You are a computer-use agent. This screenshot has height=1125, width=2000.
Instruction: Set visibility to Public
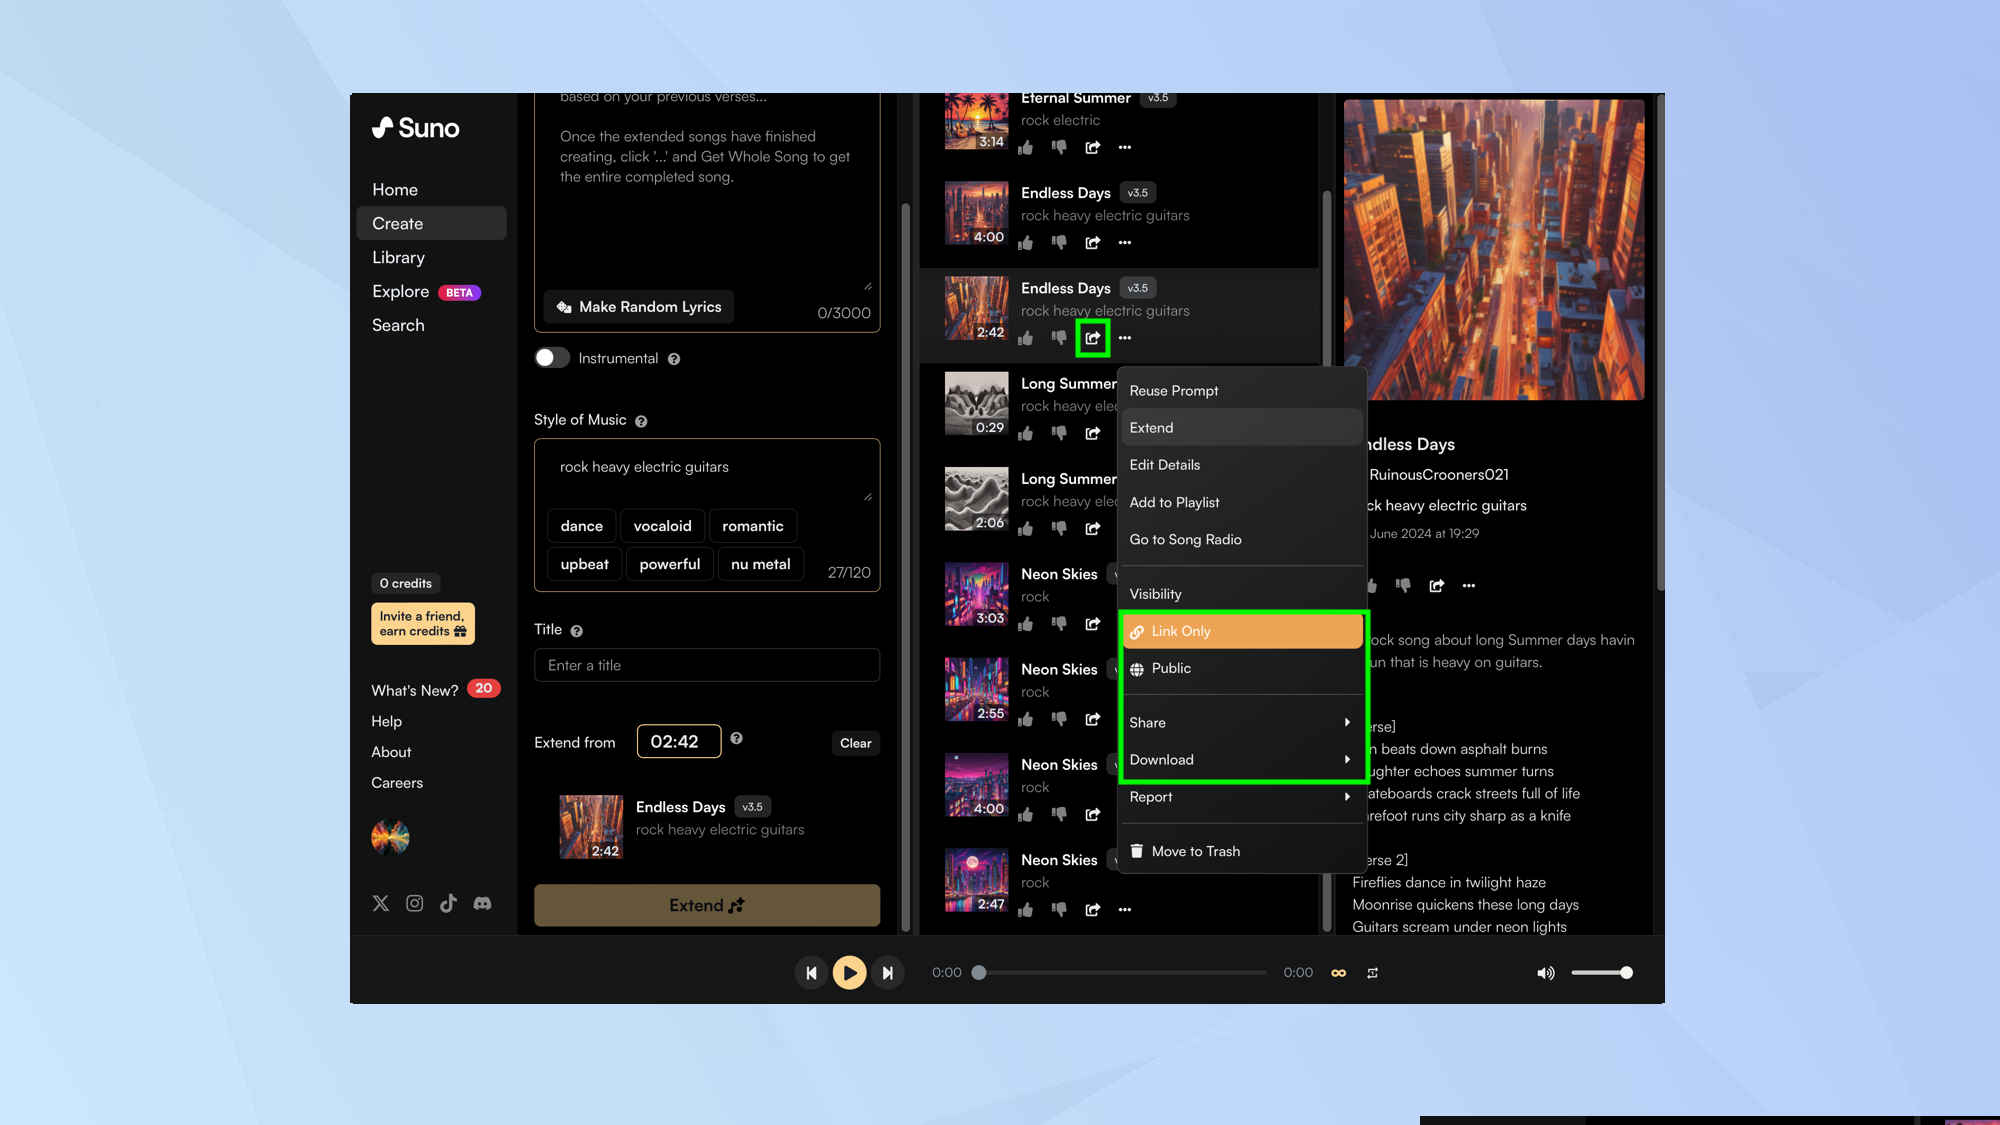[x=1170, y=668]
